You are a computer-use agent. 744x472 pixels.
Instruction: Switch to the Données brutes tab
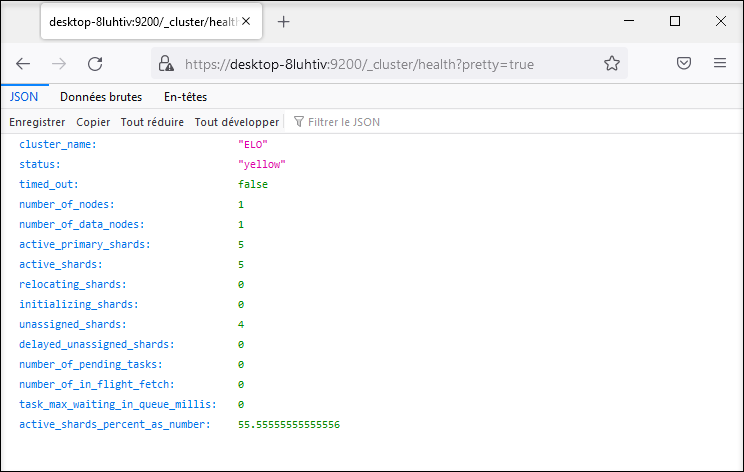point(101,97)
